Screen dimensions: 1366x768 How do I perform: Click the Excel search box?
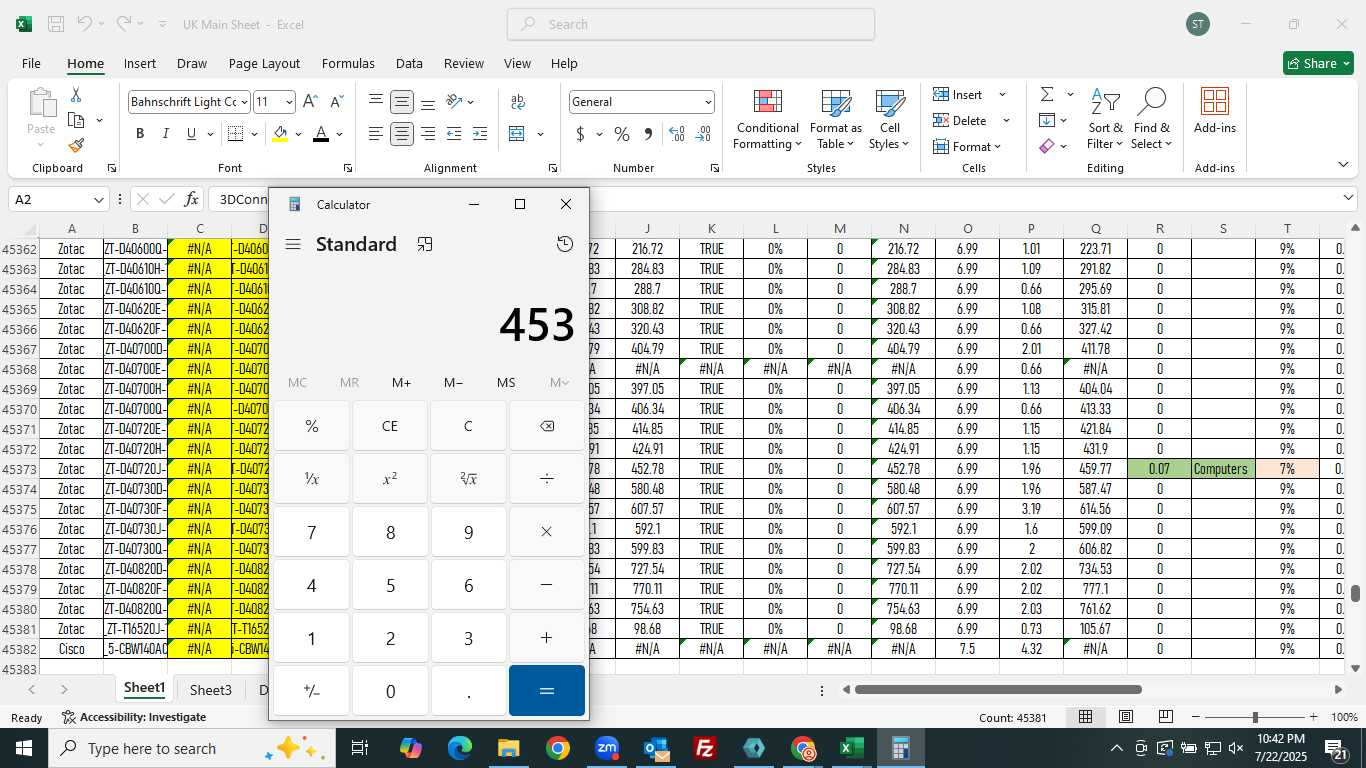click(691, 24)
